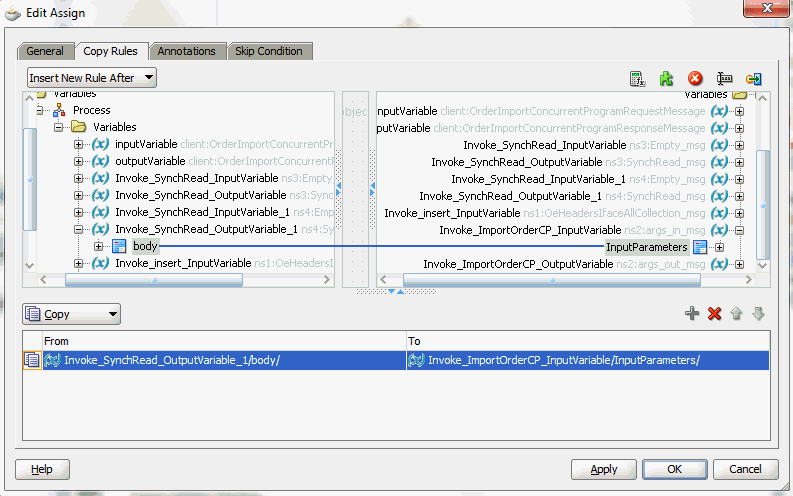Click the blue-yellow arrow toolbar icon
This screenshot has height=496, width=793.
pos(754,79)
